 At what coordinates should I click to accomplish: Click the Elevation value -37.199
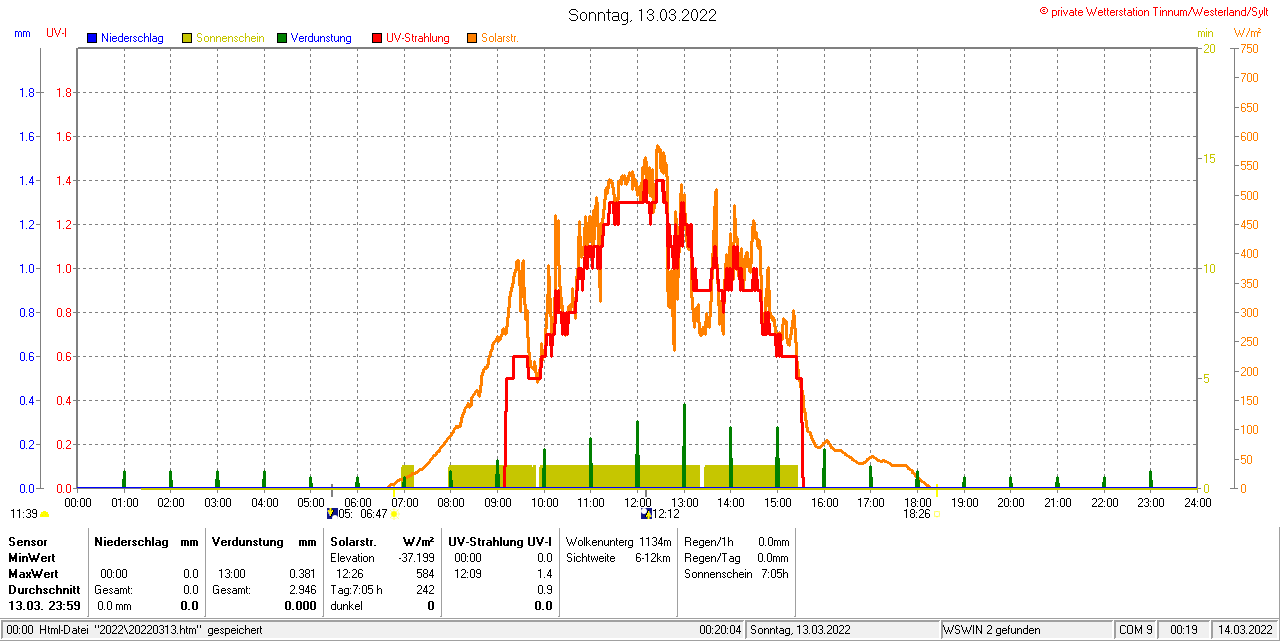[415, 558]
